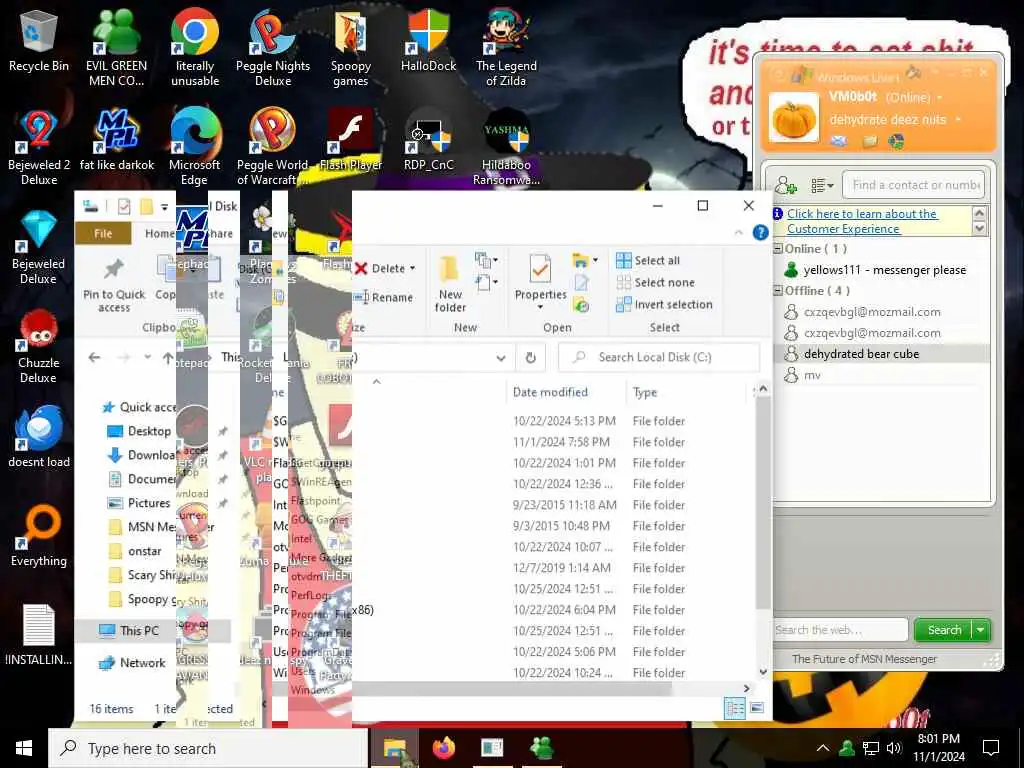
Task: Switch to large icons view button
Action: tap(757, 707)
